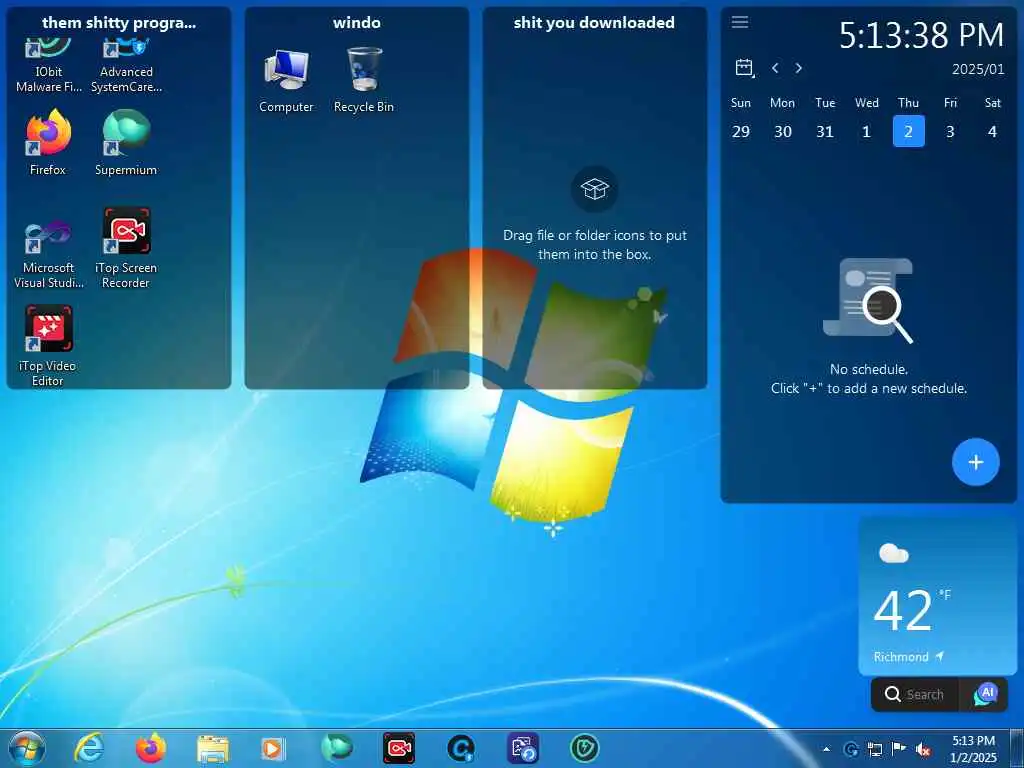1024x768 pixels.
Task: Select Saturday 4 in the calendar
Action: (992, 131)
